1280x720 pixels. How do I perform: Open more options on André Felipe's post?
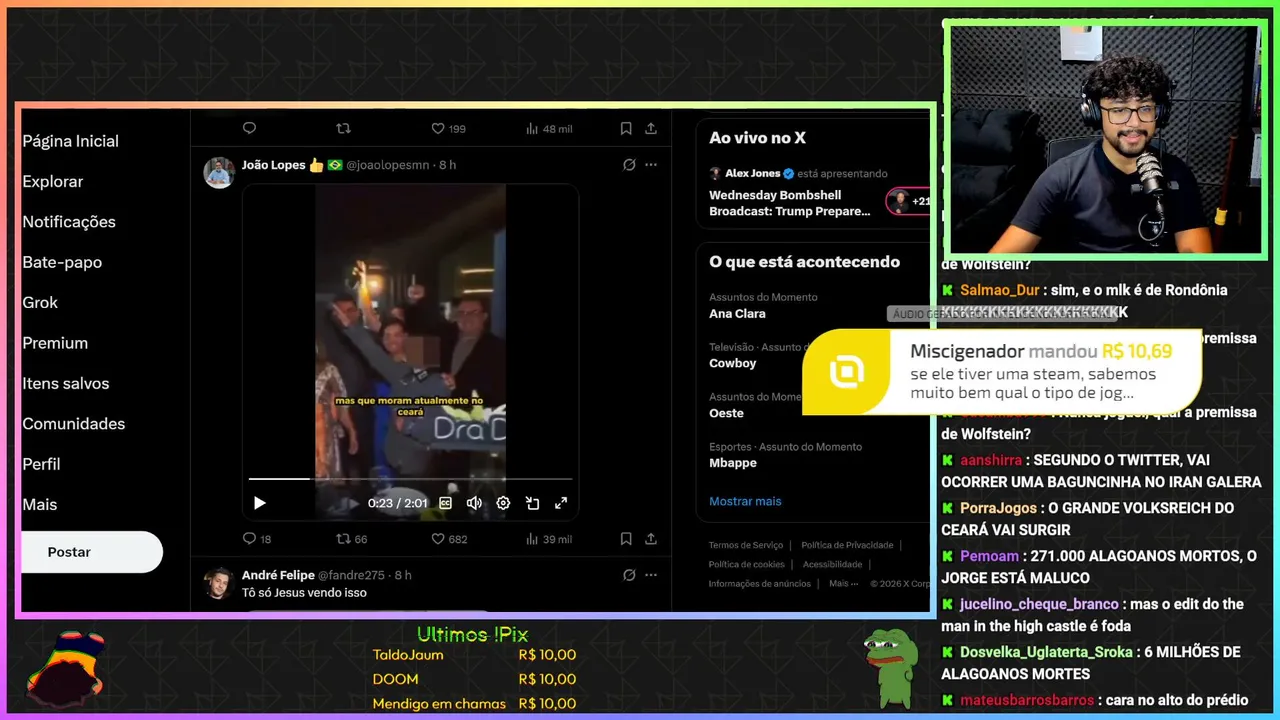[651, 575]
